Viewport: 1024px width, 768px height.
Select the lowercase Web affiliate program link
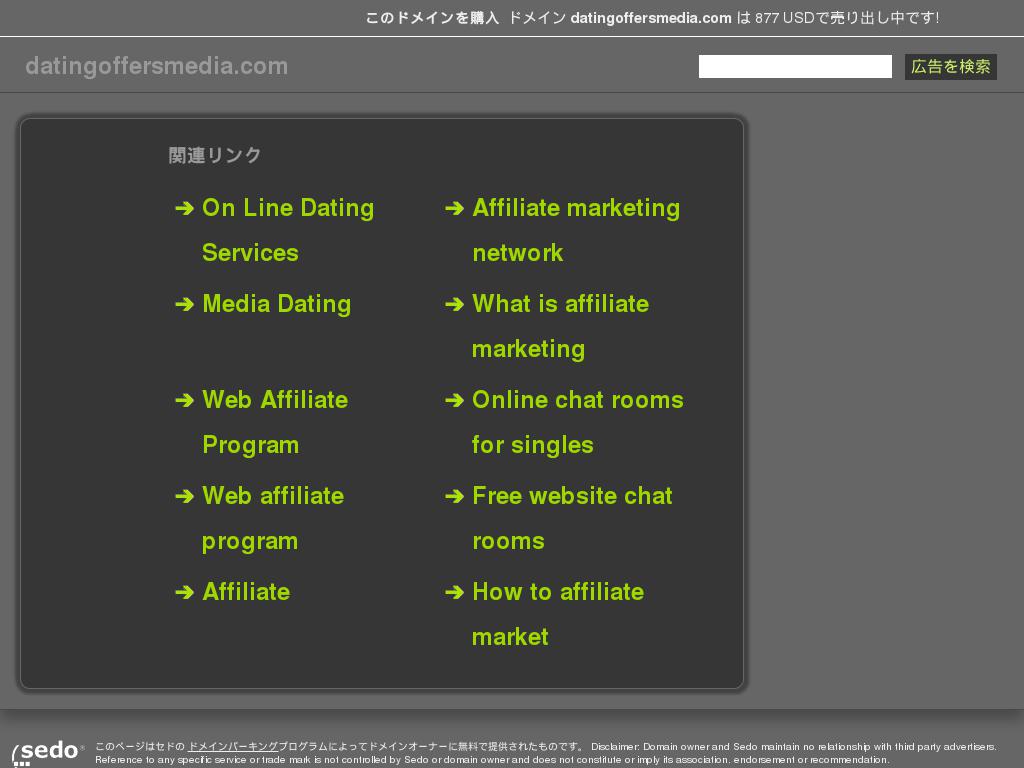pyautogui.click(x=273, y=518)
